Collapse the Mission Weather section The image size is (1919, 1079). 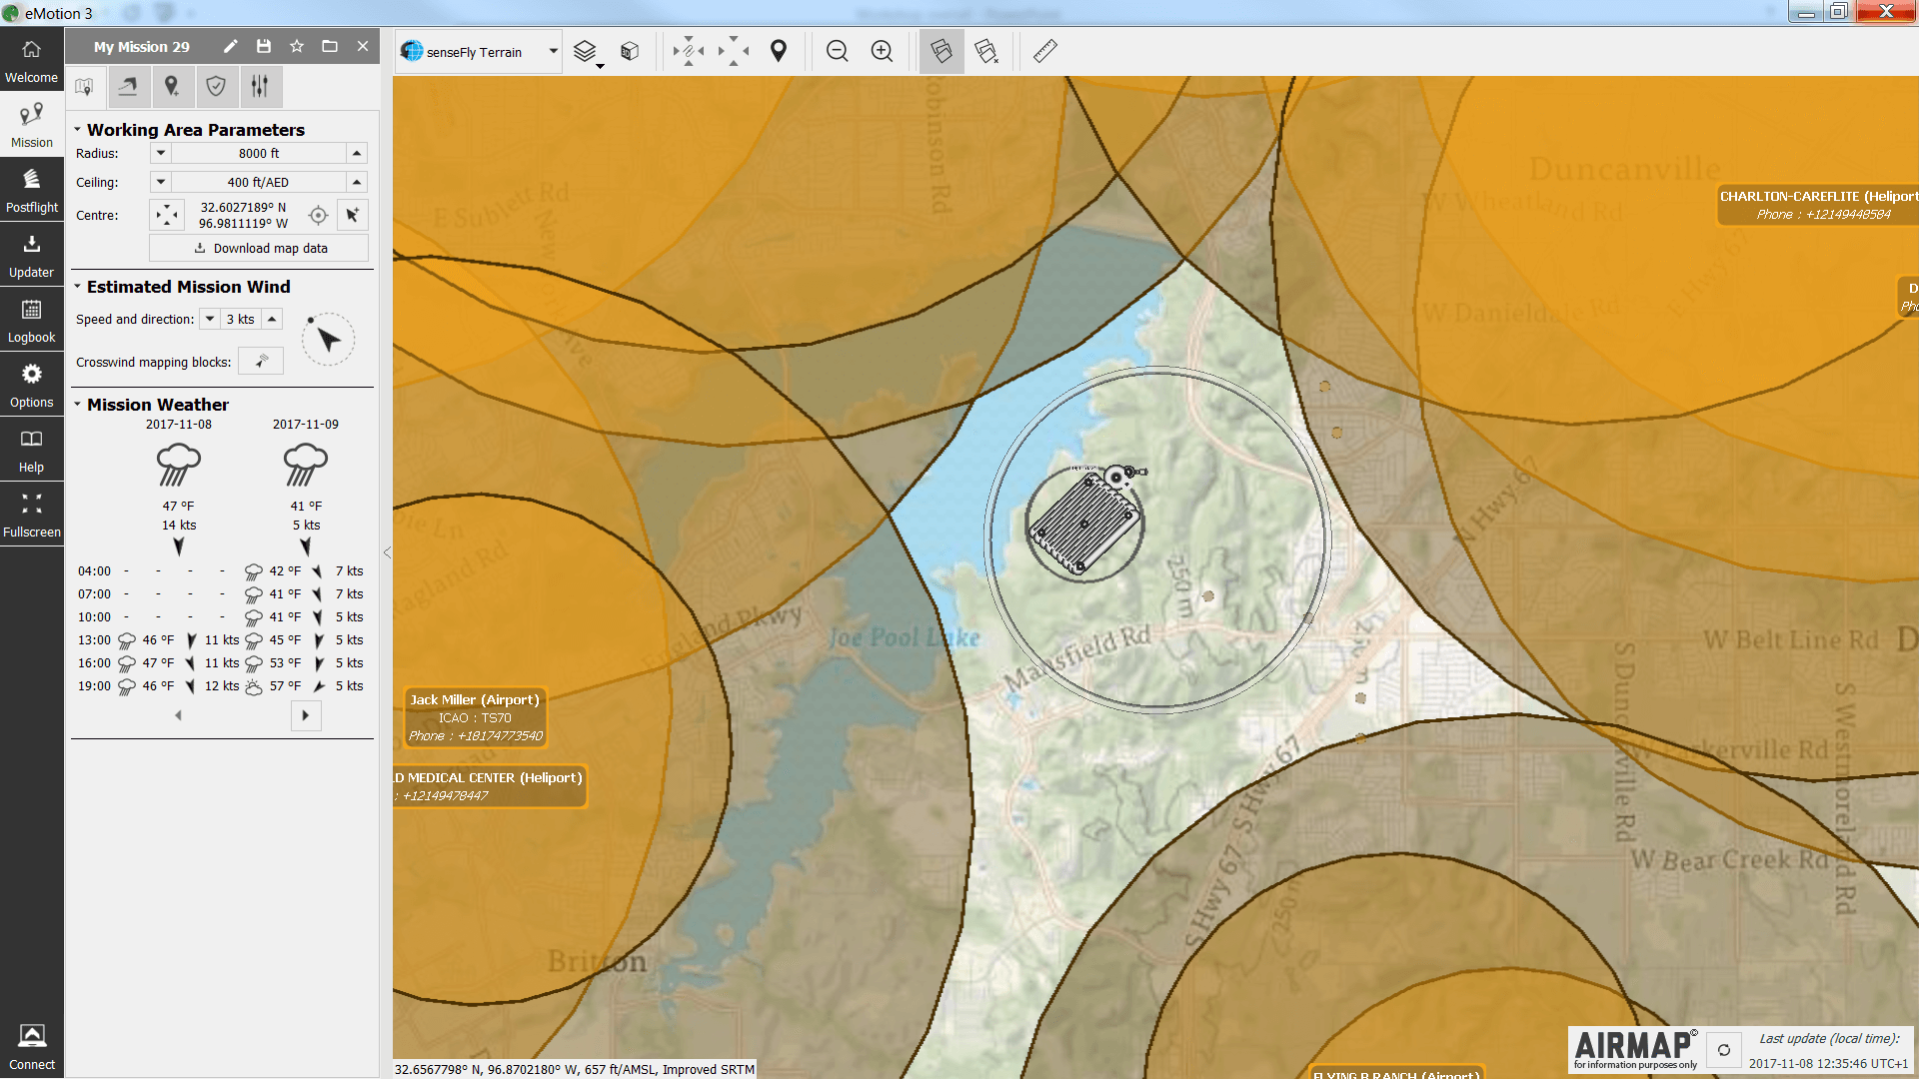click(x=78, y=404)
